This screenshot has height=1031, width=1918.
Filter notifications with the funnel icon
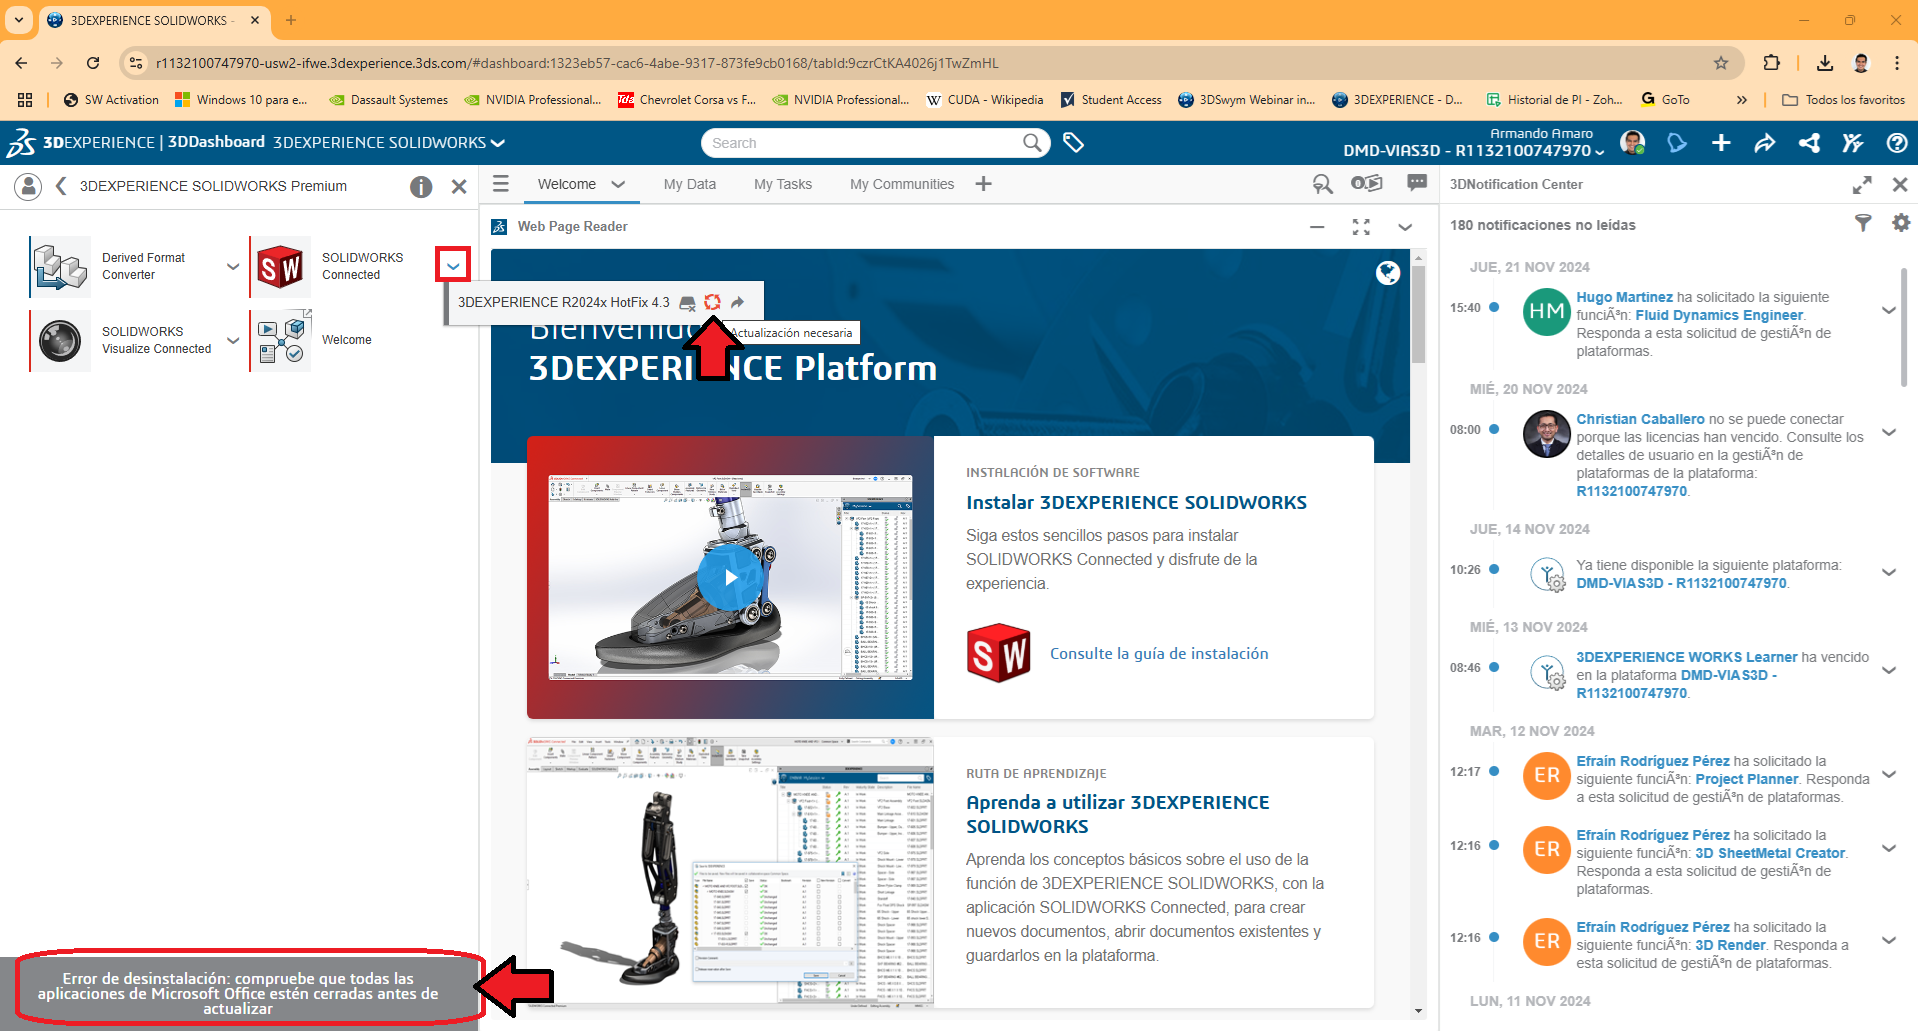1863,223
